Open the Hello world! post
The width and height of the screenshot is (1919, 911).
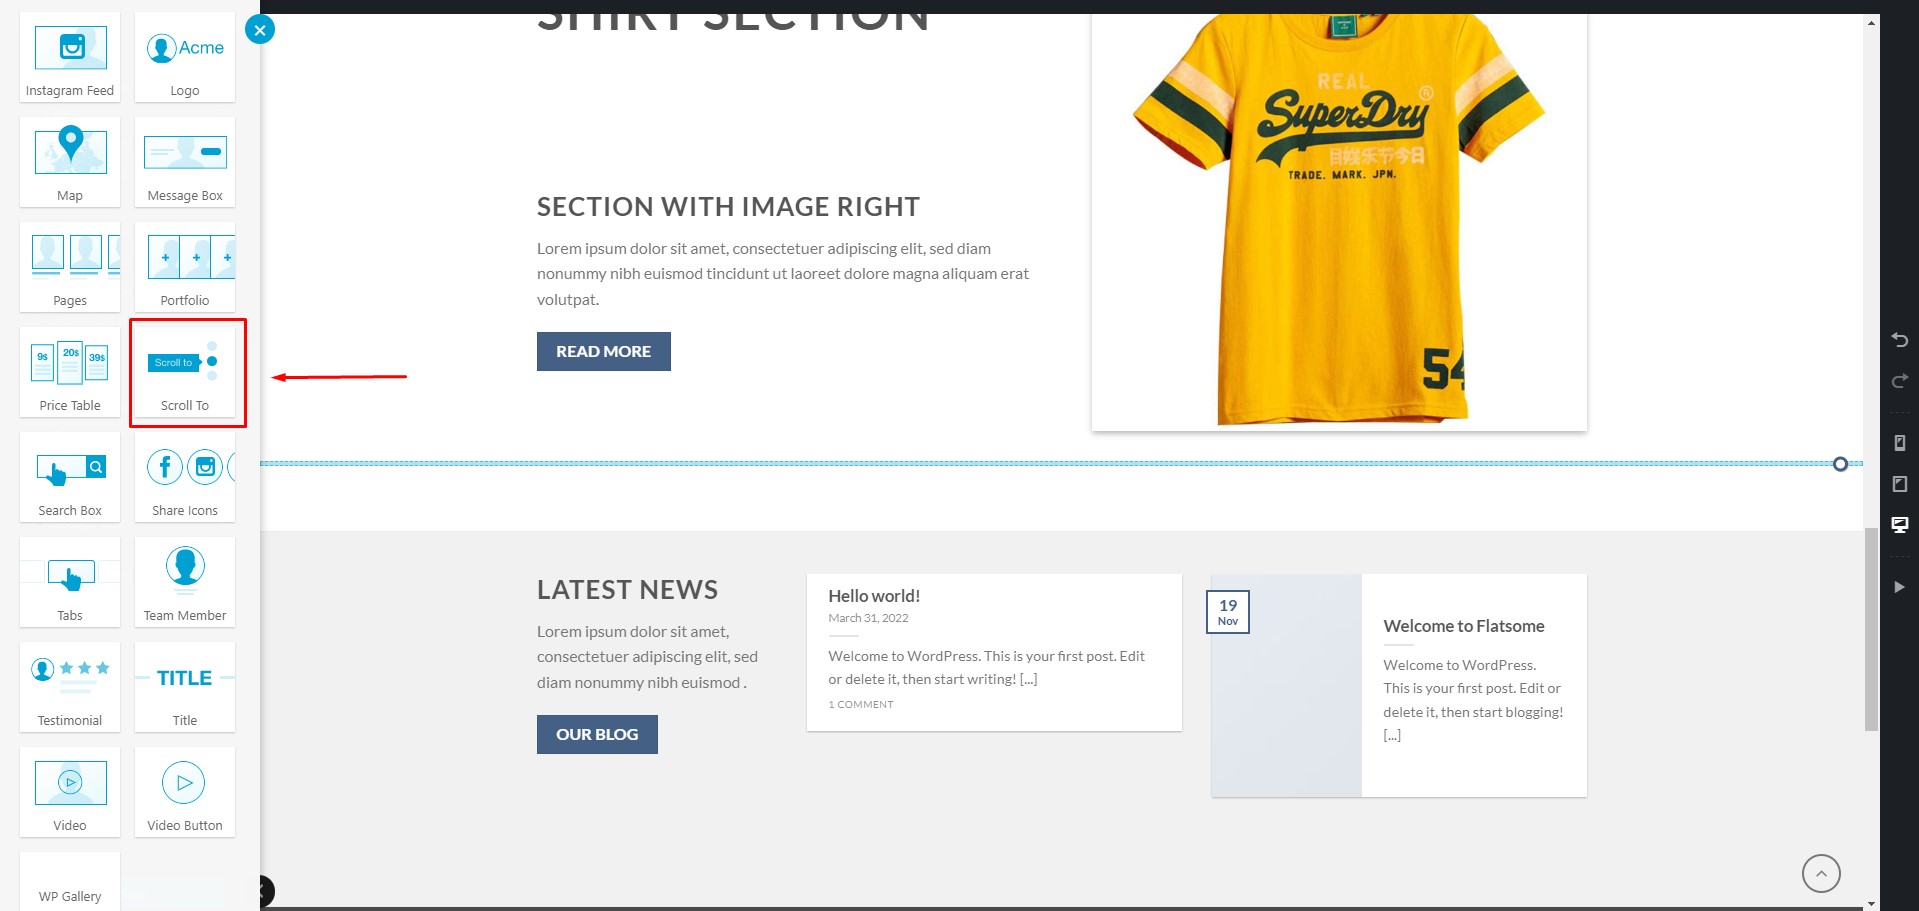pyautogui.click(x=874, y=596)
